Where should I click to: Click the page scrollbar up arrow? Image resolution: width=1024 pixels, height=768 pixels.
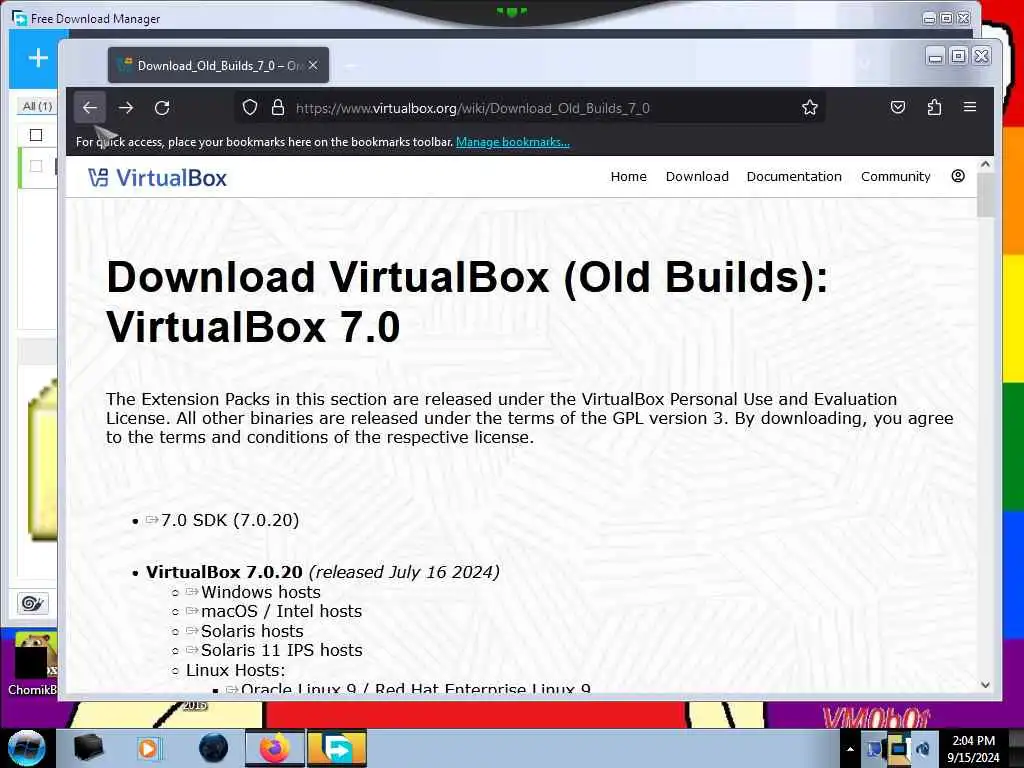click(x=985, y=165)
